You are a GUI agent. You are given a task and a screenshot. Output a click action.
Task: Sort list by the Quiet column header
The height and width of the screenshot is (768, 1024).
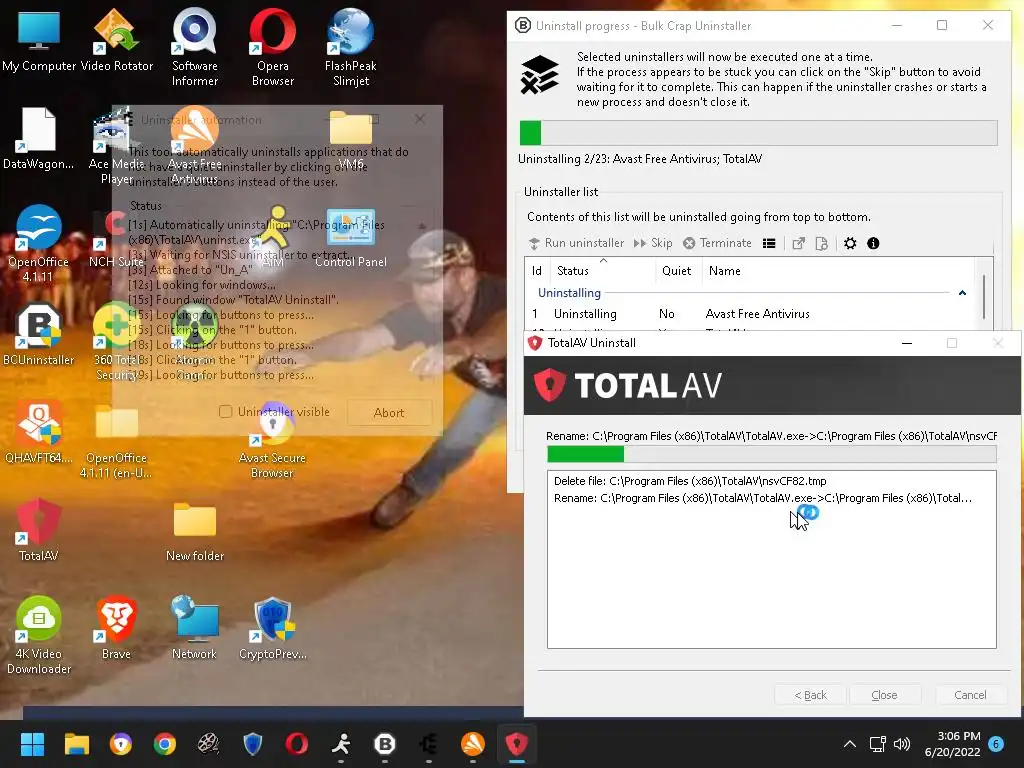coord(678,271)
